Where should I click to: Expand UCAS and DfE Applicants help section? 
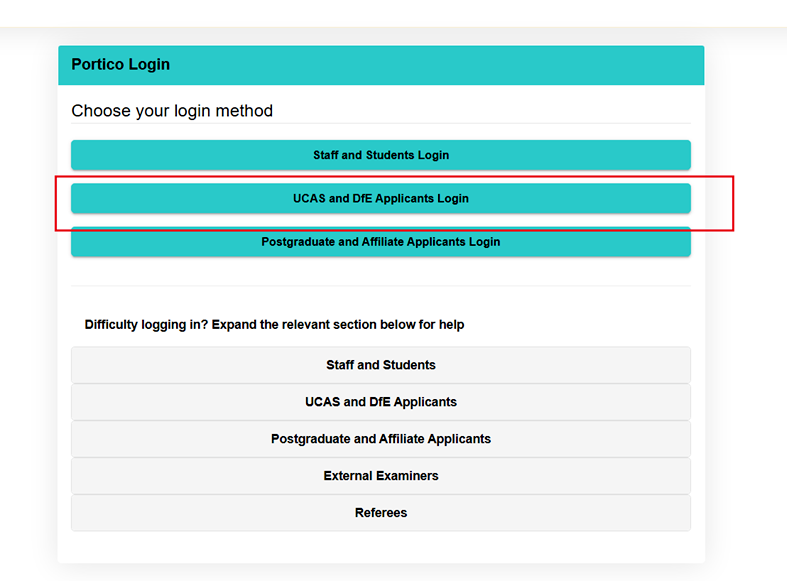tap(380, 402)
